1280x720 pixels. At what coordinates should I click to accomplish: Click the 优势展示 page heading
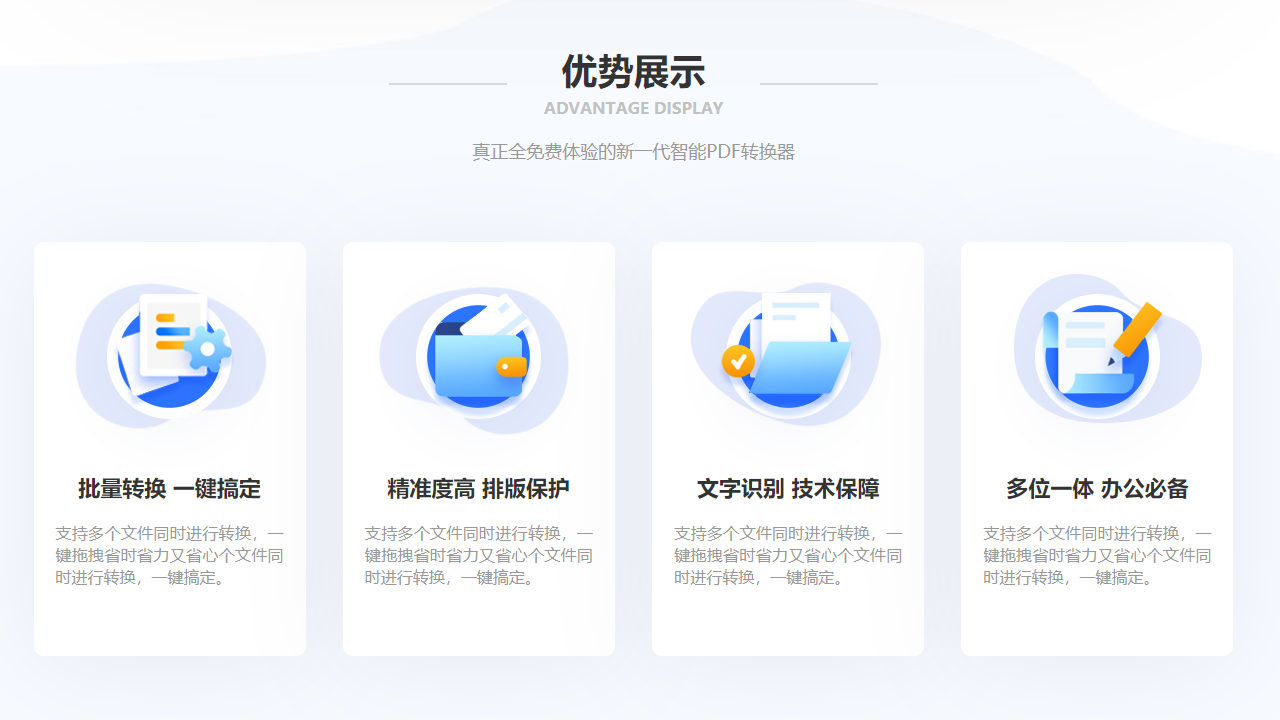633,71
